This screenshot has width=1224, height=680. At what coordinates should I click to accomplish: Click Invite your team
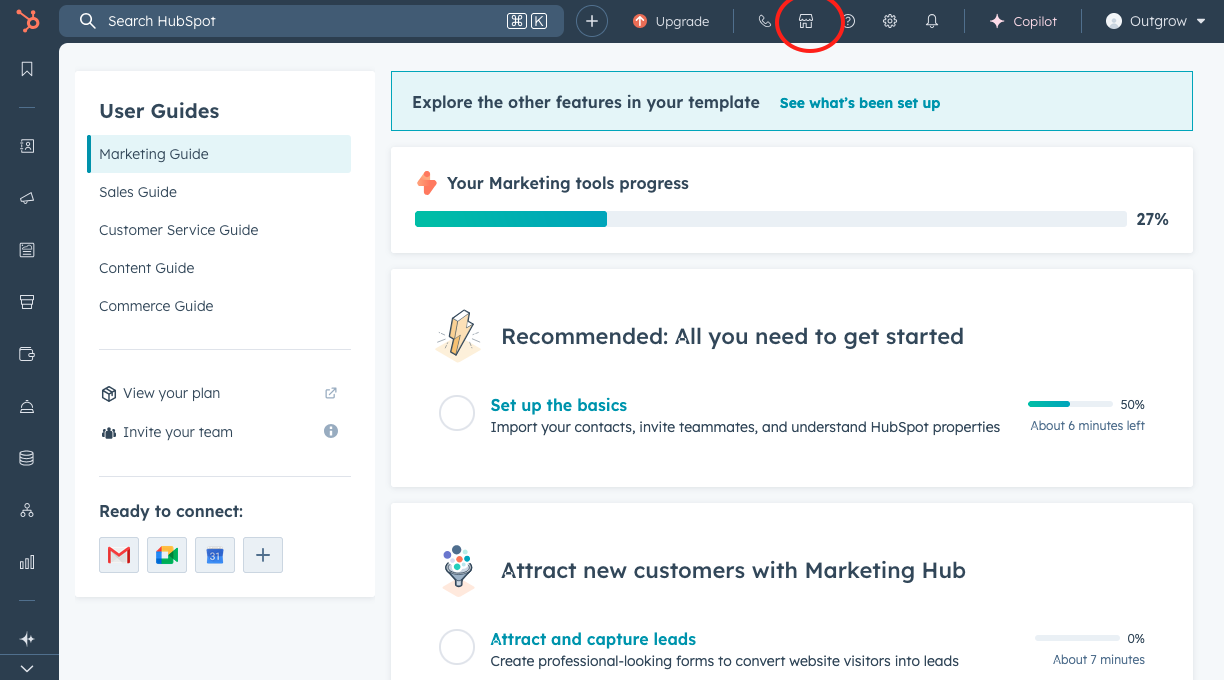point(178,432)
